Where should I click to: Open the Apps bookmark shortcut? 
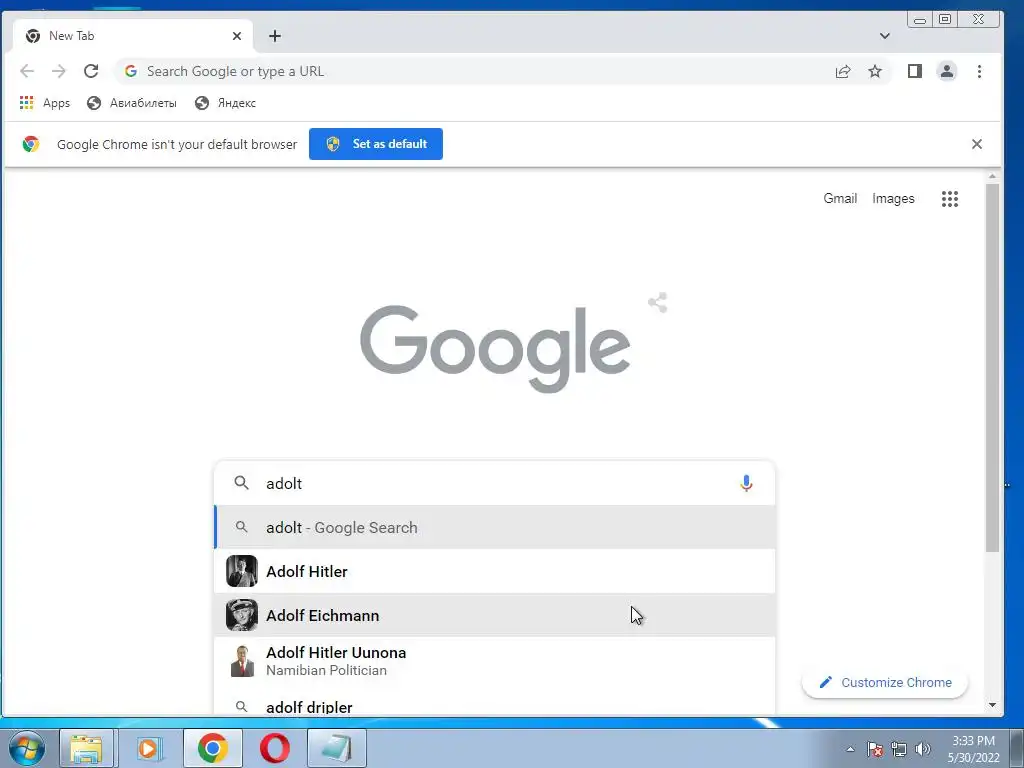pyautogui.click(x=44, y=103)
